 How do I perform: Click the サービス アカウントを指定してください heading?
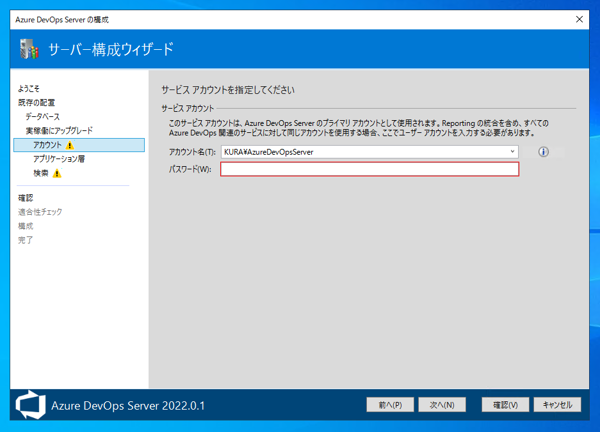[x=228, y=90]
